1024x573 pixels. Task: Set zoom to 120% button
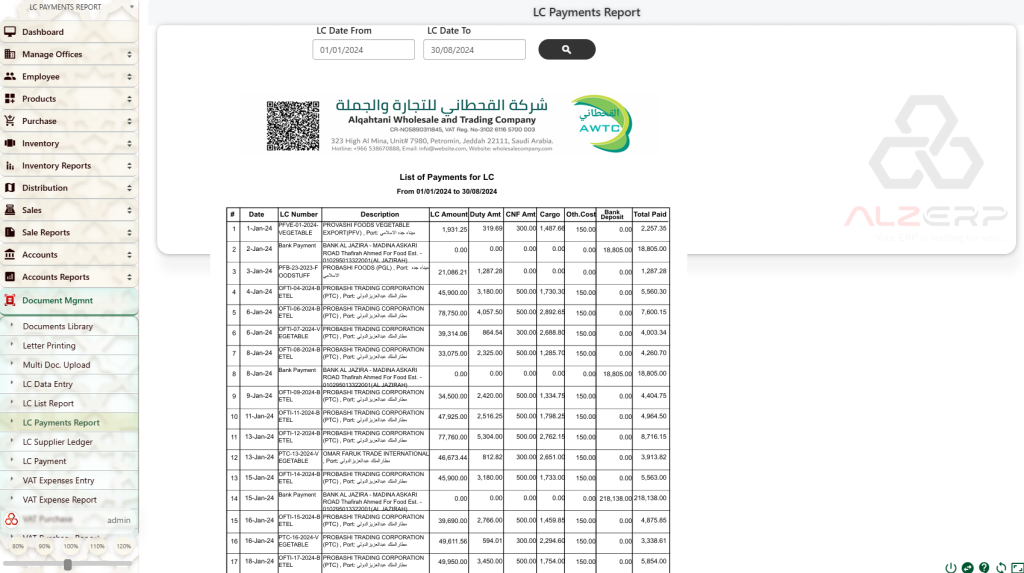123,546
